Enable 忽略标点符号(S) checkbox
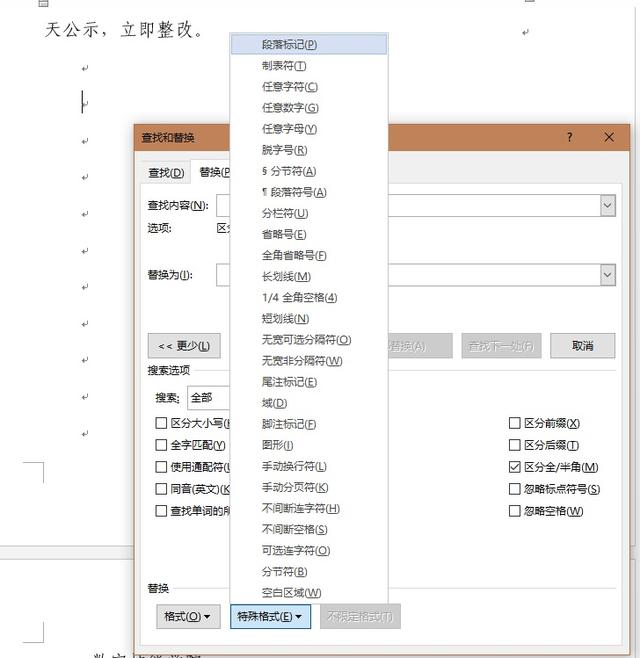Screen dimensions: 640x658 [515, 489]
